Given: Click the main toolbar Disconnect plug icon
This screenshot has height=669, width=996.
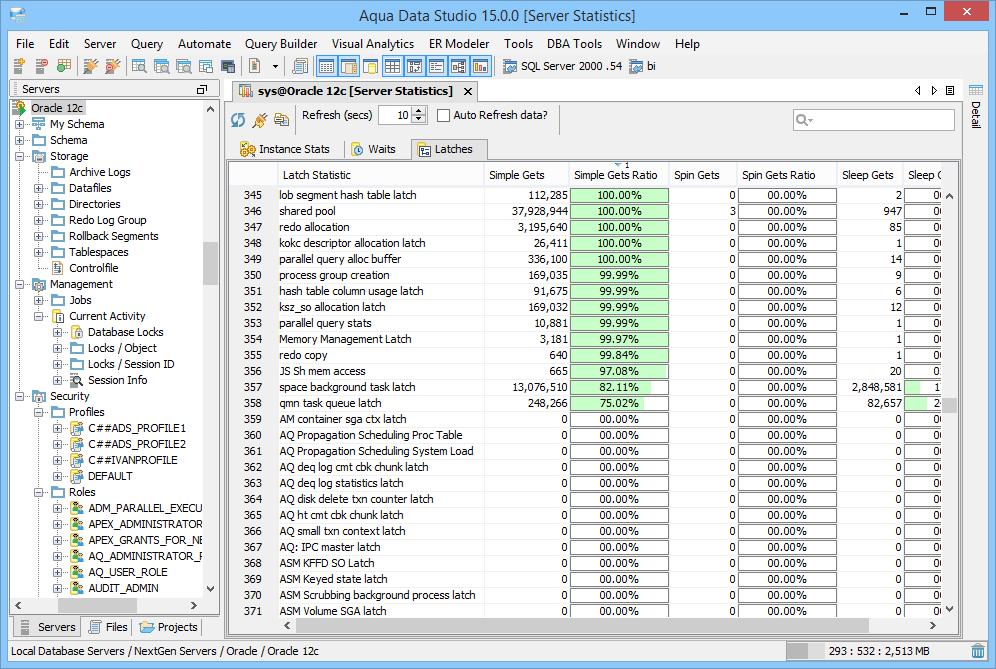Looking at the screenshot, I should pos(112,66).
